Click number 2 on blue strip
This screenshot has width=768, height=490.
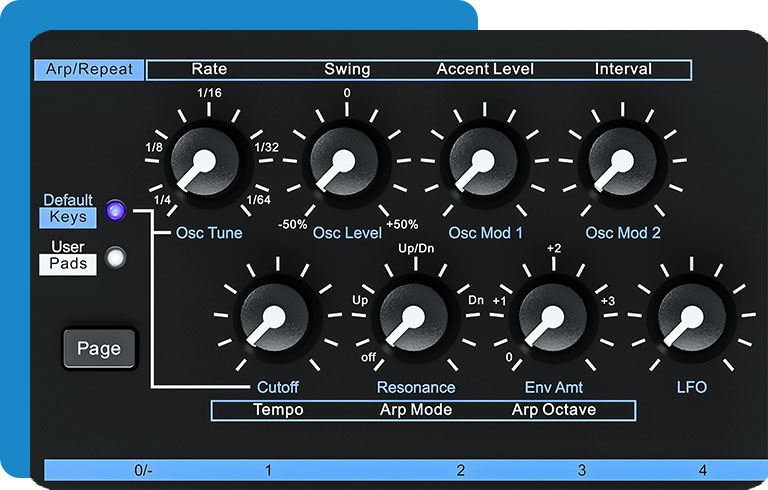pos(460,470)
